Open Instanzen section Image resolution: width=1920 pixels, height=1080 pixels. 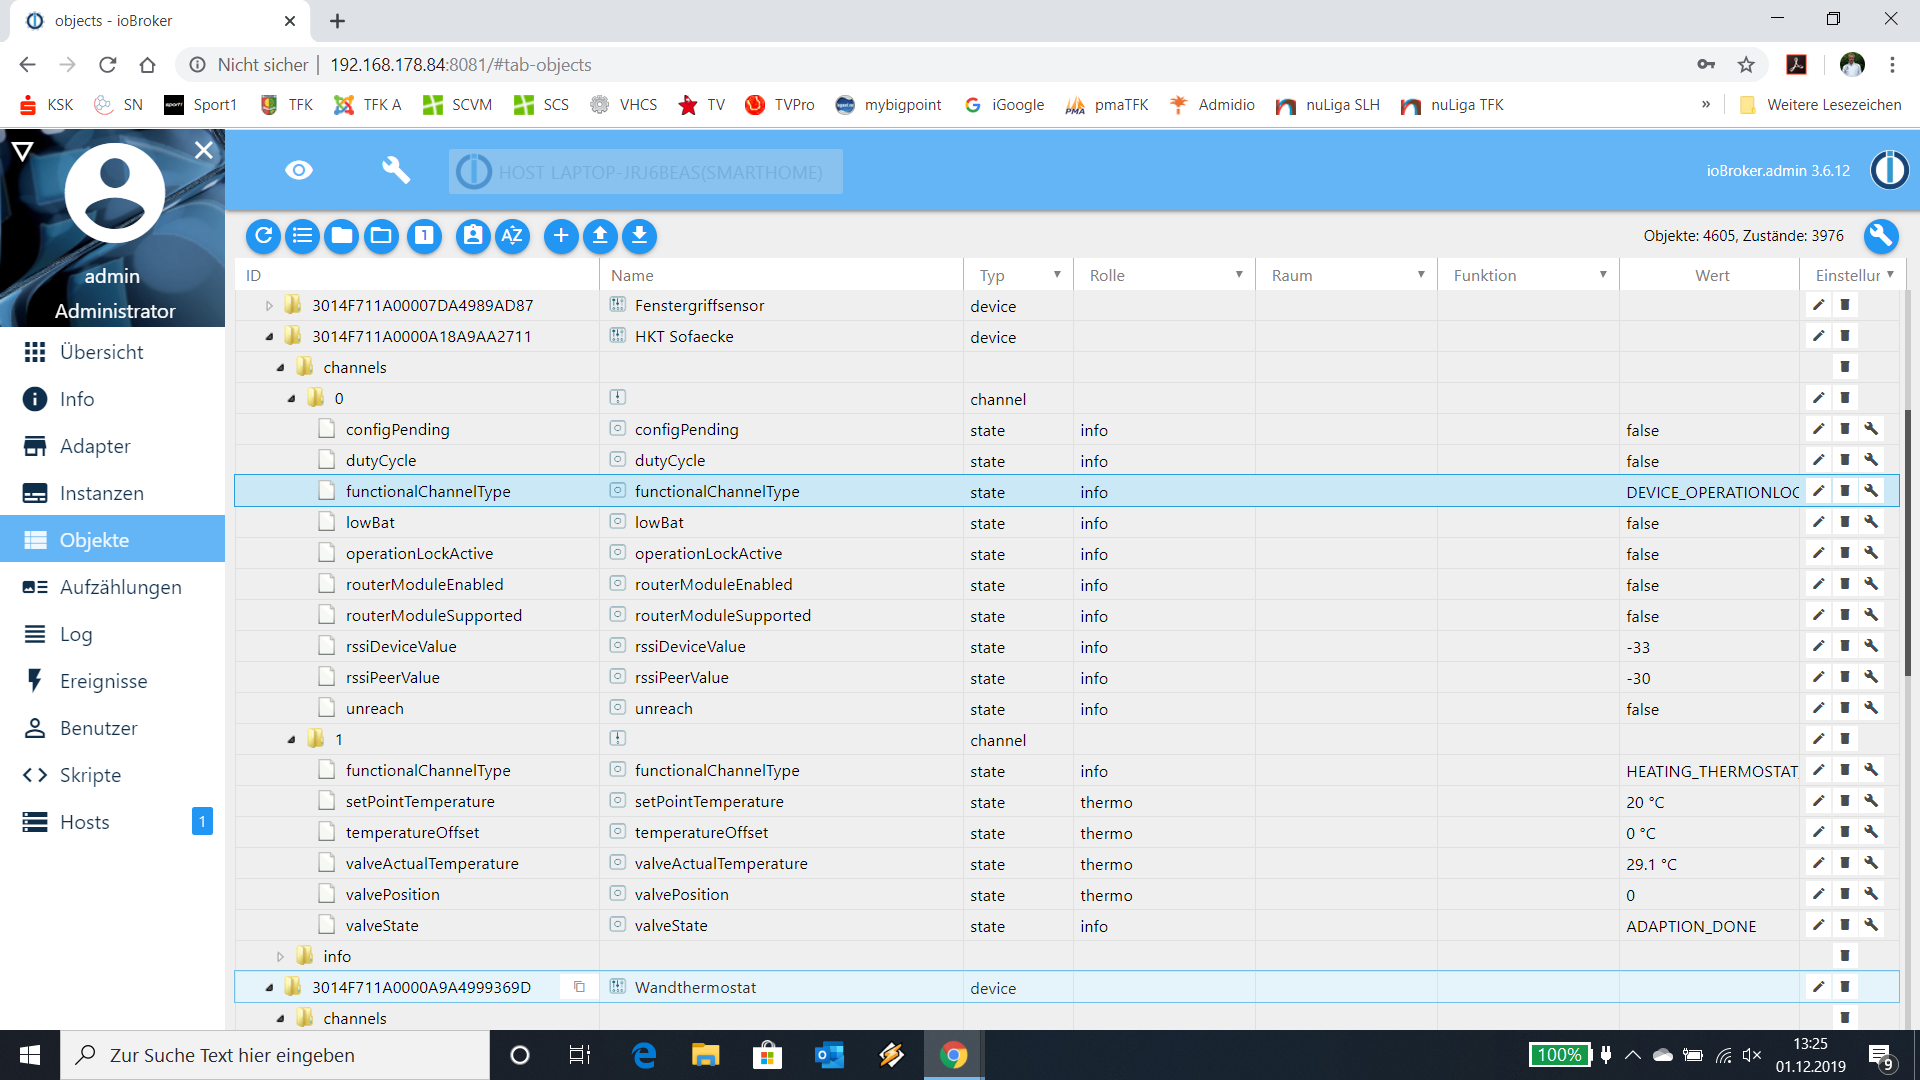(112, 493)
